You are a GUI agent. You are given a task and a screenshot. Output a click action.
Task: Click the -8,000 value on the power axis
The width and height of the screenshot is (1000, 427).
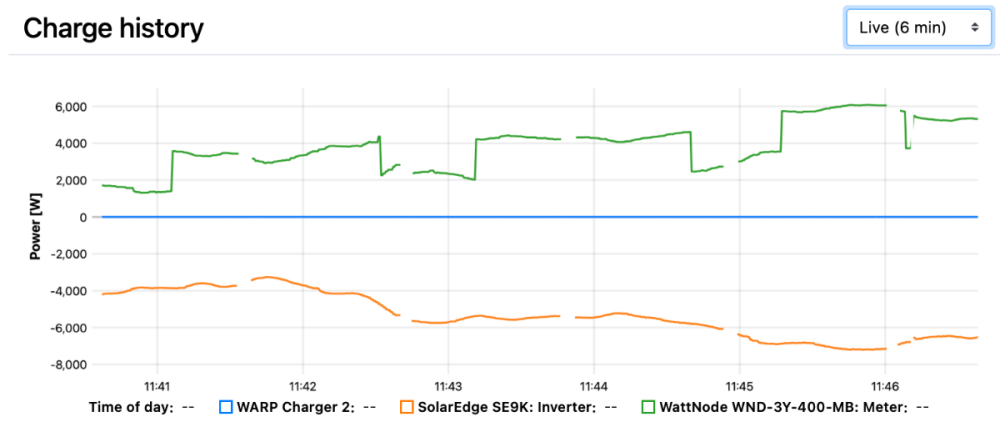68,365
